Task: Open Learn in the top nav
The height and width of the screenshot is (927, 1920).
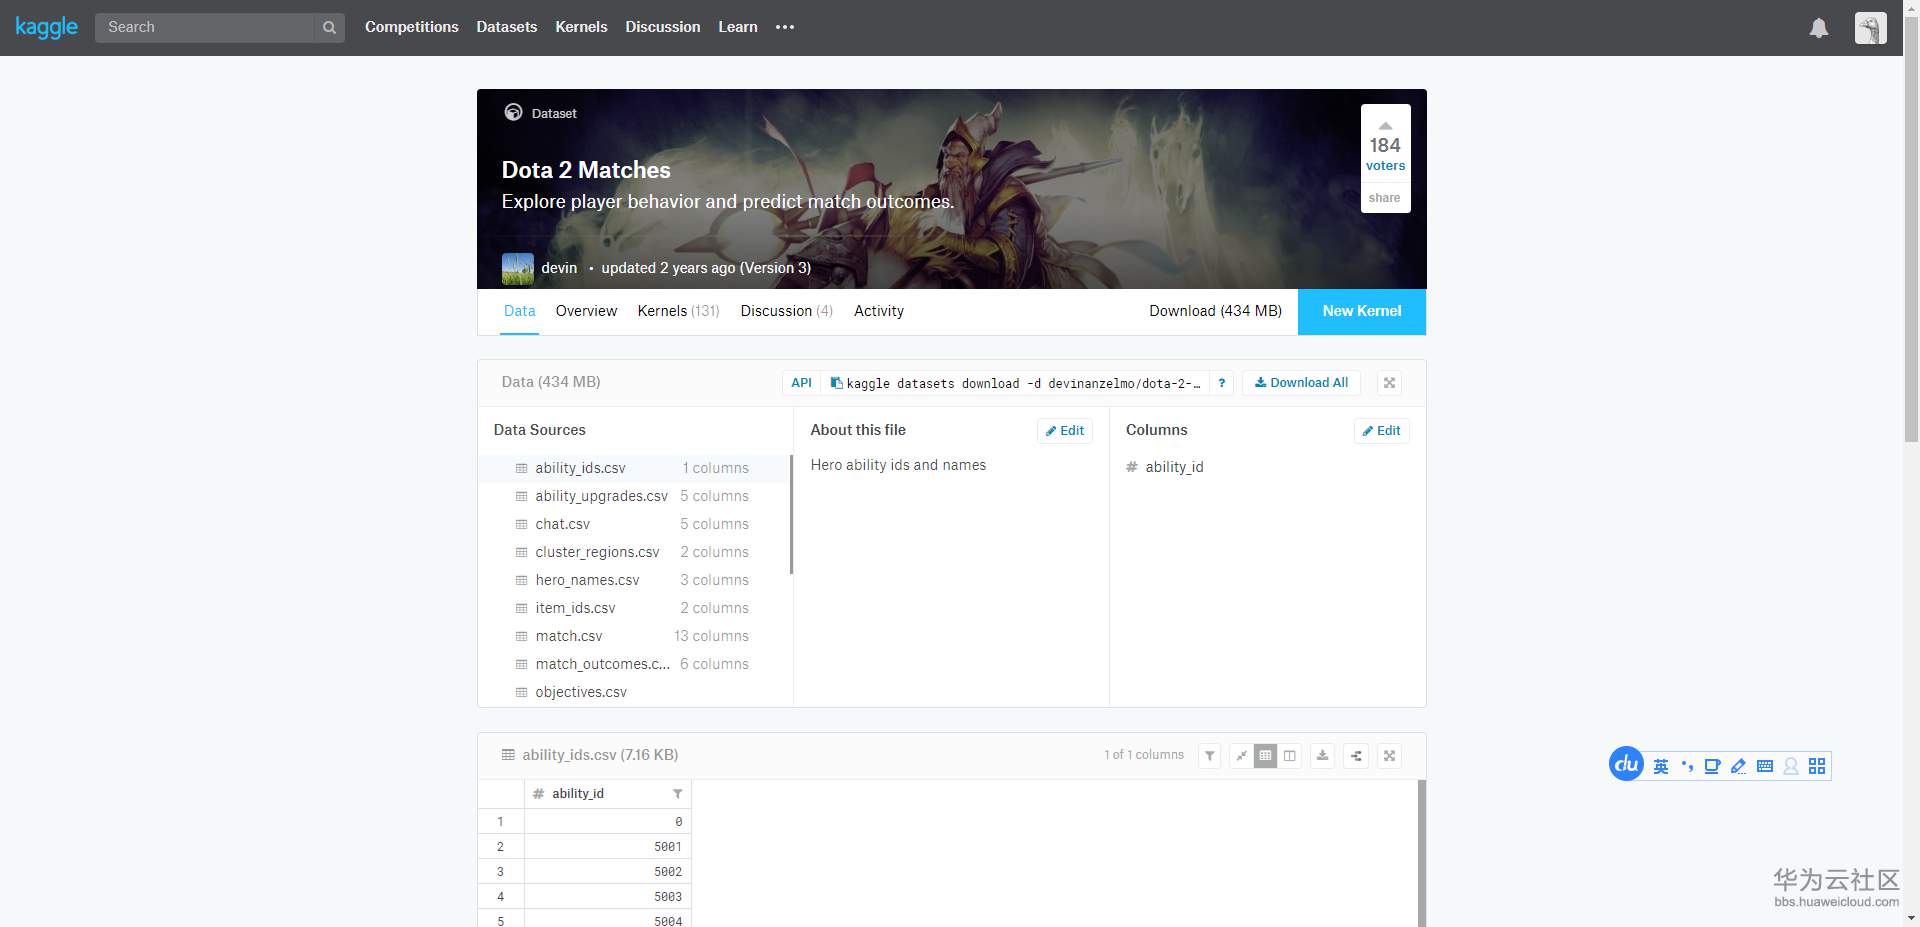Action: point(738,27)
